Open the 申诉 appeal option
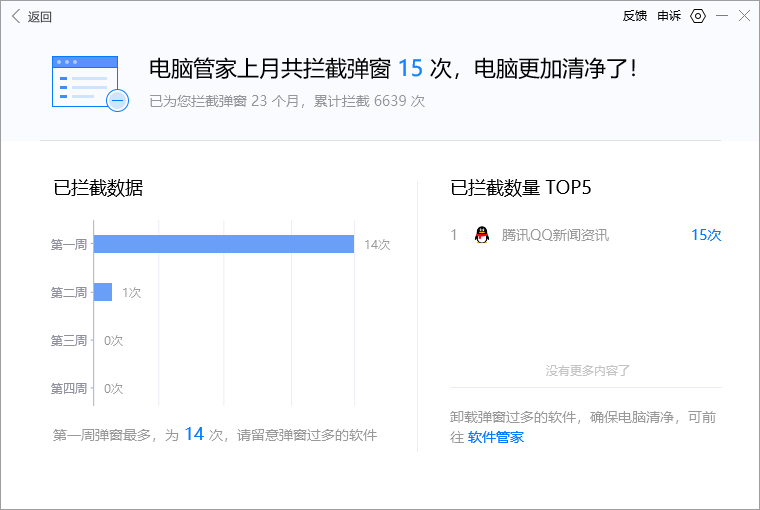760x510 pixels. (669, 16)
